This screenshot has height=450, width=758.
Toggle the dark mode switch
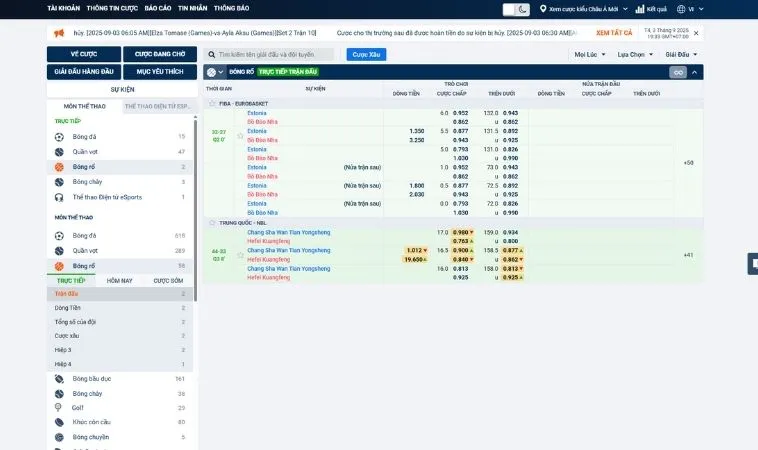pyautogui.click(x=517, y=9)
